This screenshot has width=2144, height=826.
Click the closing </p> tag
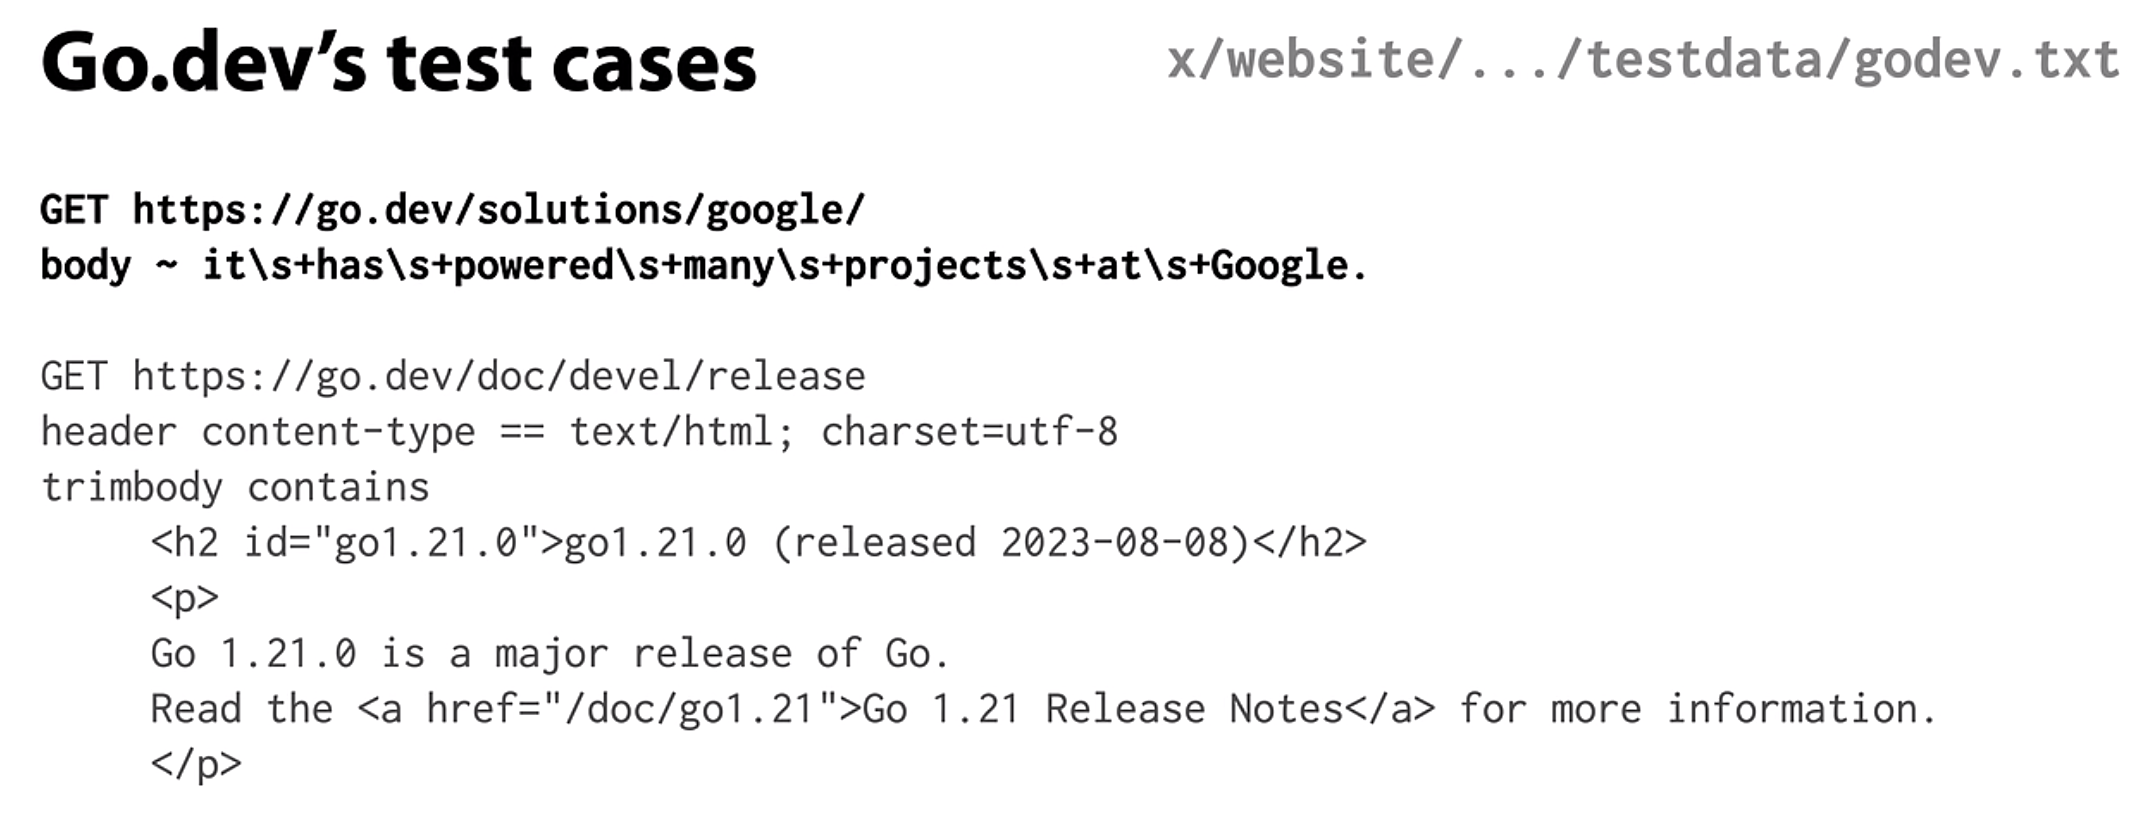[196, 765]
